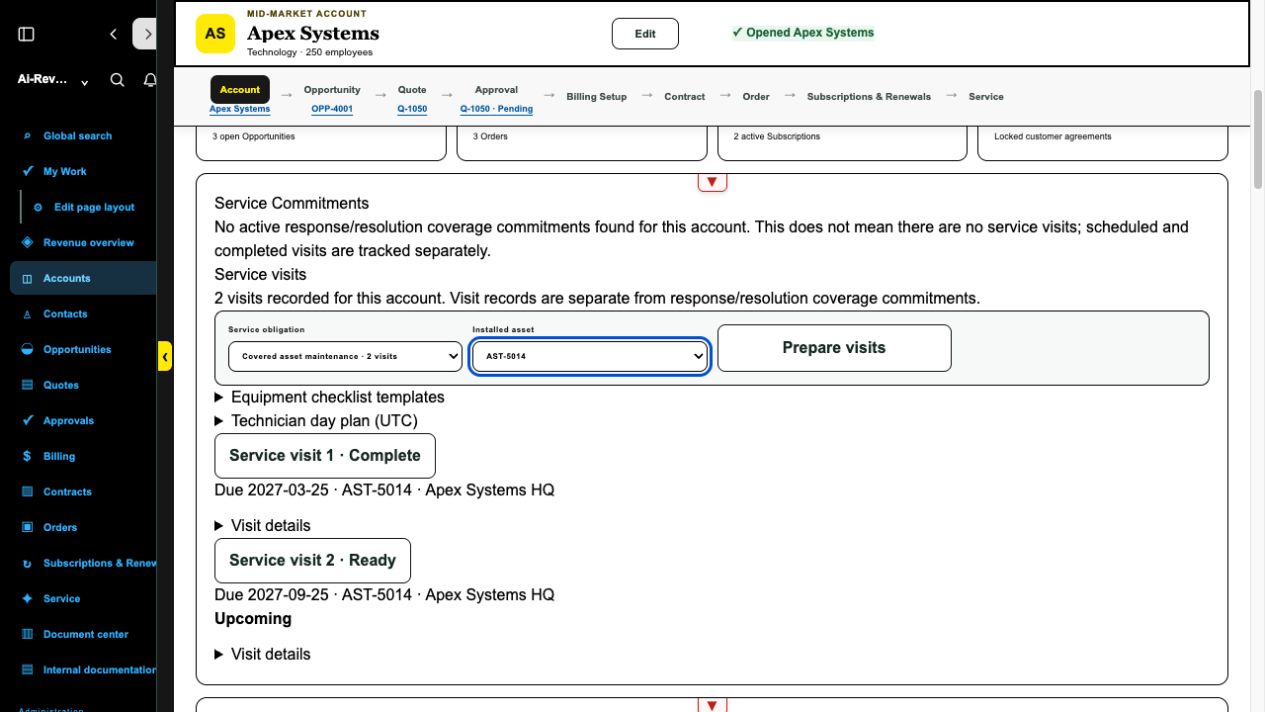Open the notifications bell icon
Viewport: 1265px width, 712px height.
150,80
